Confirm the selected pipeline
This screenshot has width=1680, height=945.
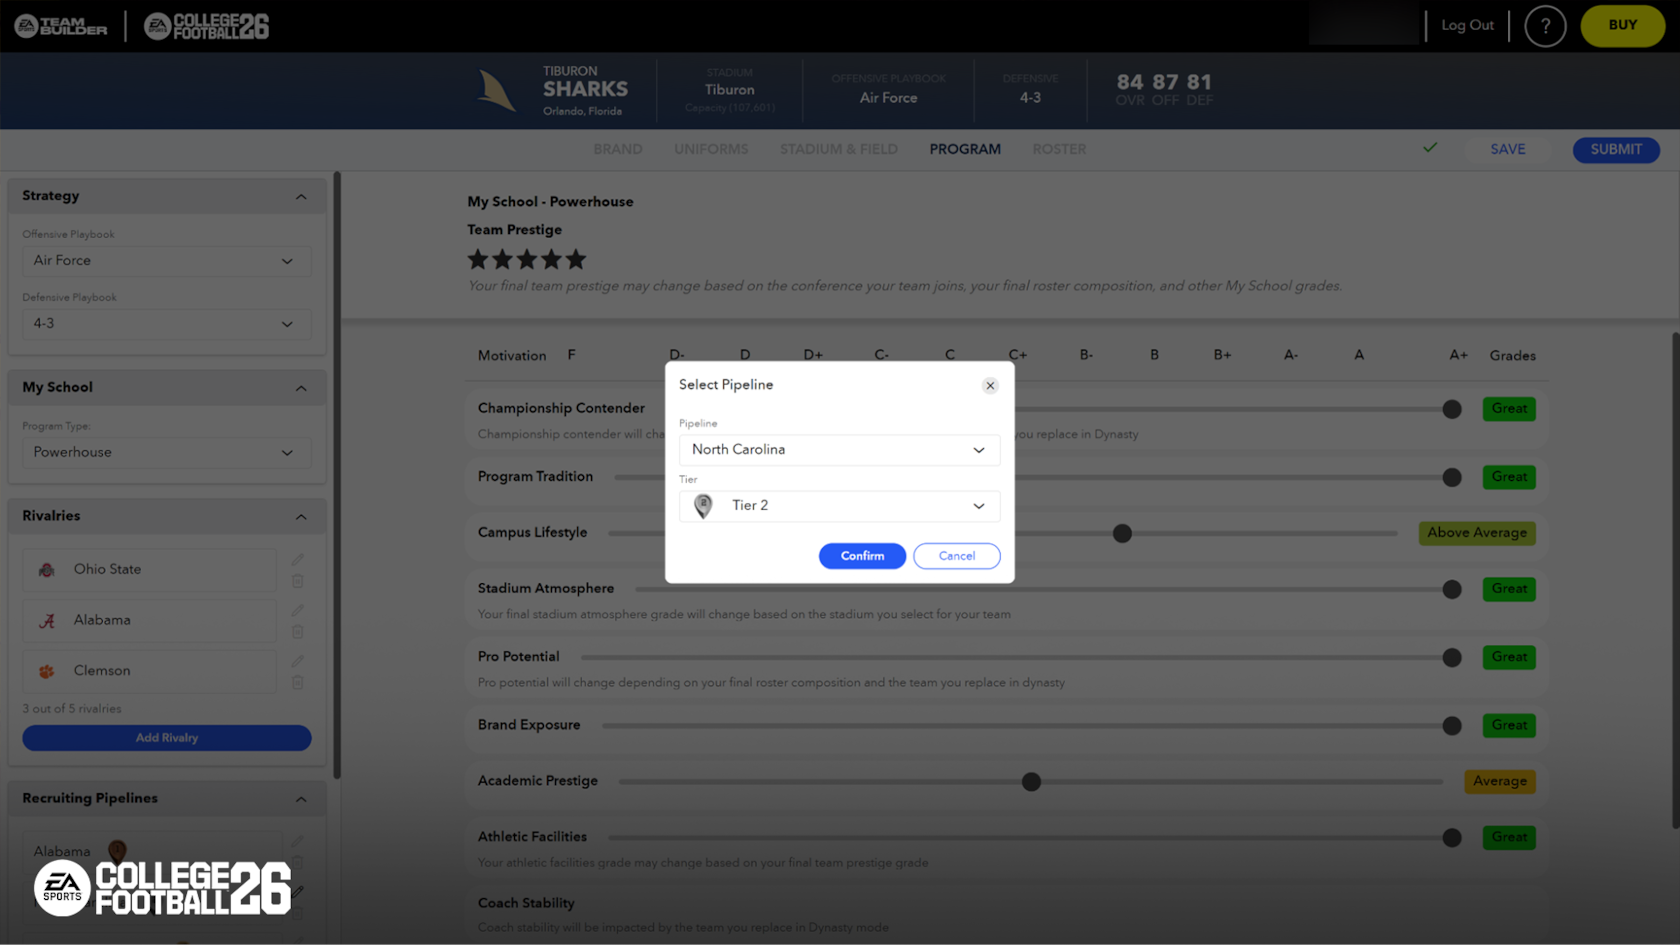[x=862, y=556]
